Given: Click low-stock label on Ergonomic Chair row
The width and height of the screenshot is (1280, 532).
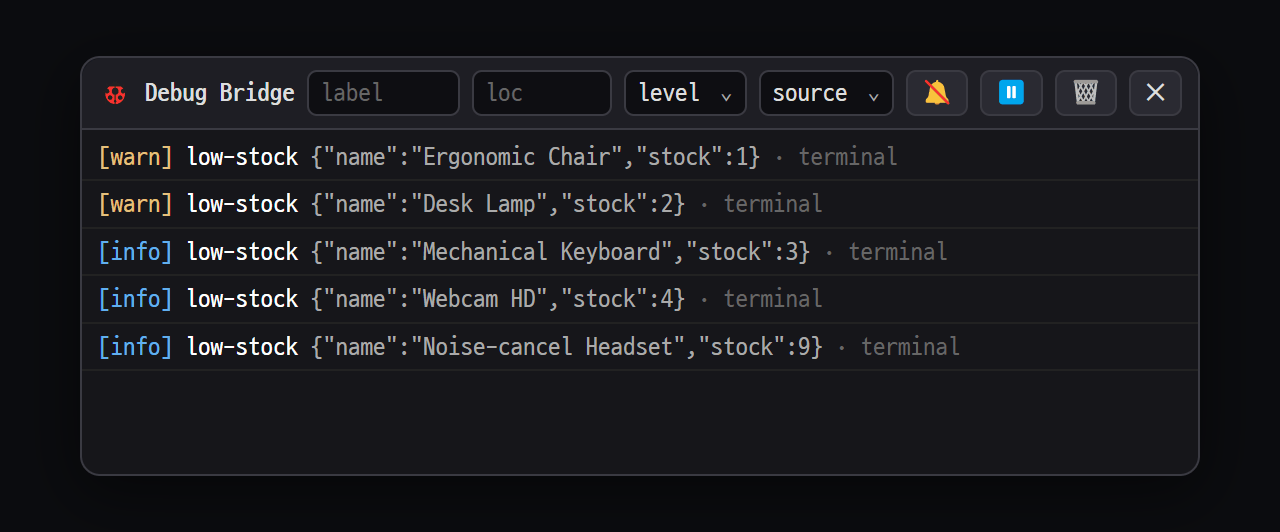Looking at the screenshot, I should click(x=243, y=157).
